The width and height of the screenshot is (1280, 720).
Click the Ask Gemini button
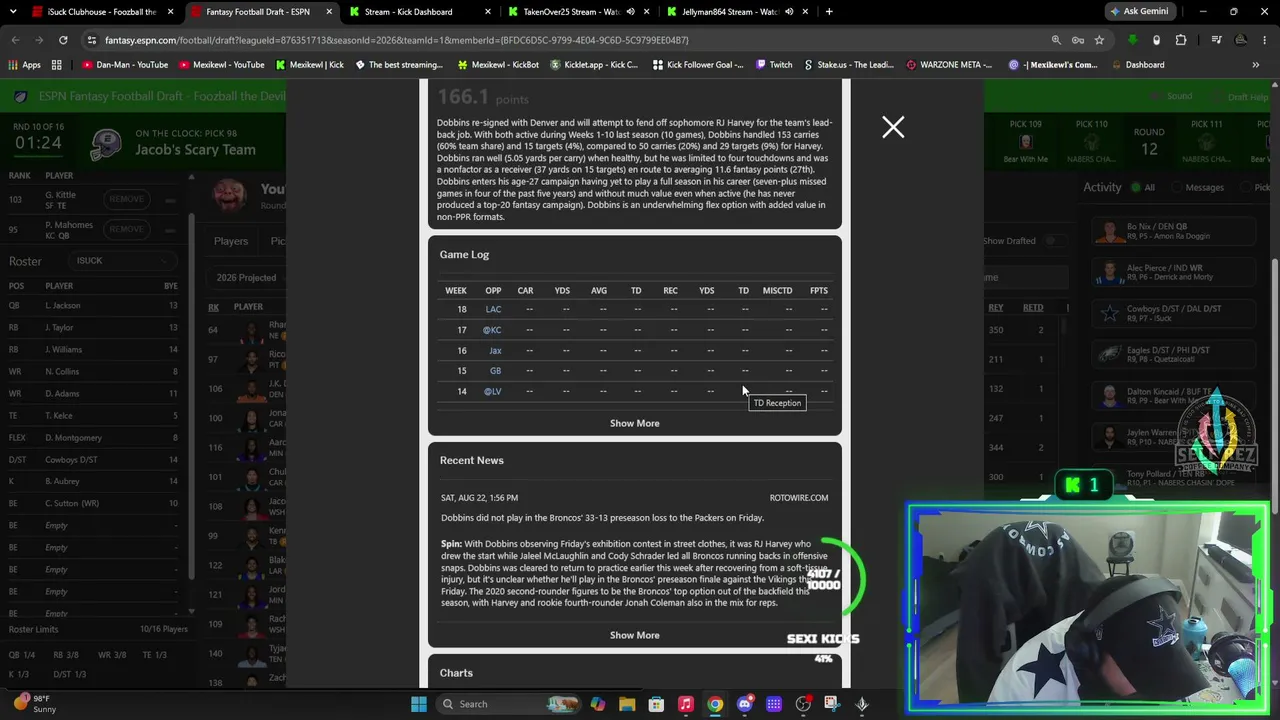tap(1140, 12)
